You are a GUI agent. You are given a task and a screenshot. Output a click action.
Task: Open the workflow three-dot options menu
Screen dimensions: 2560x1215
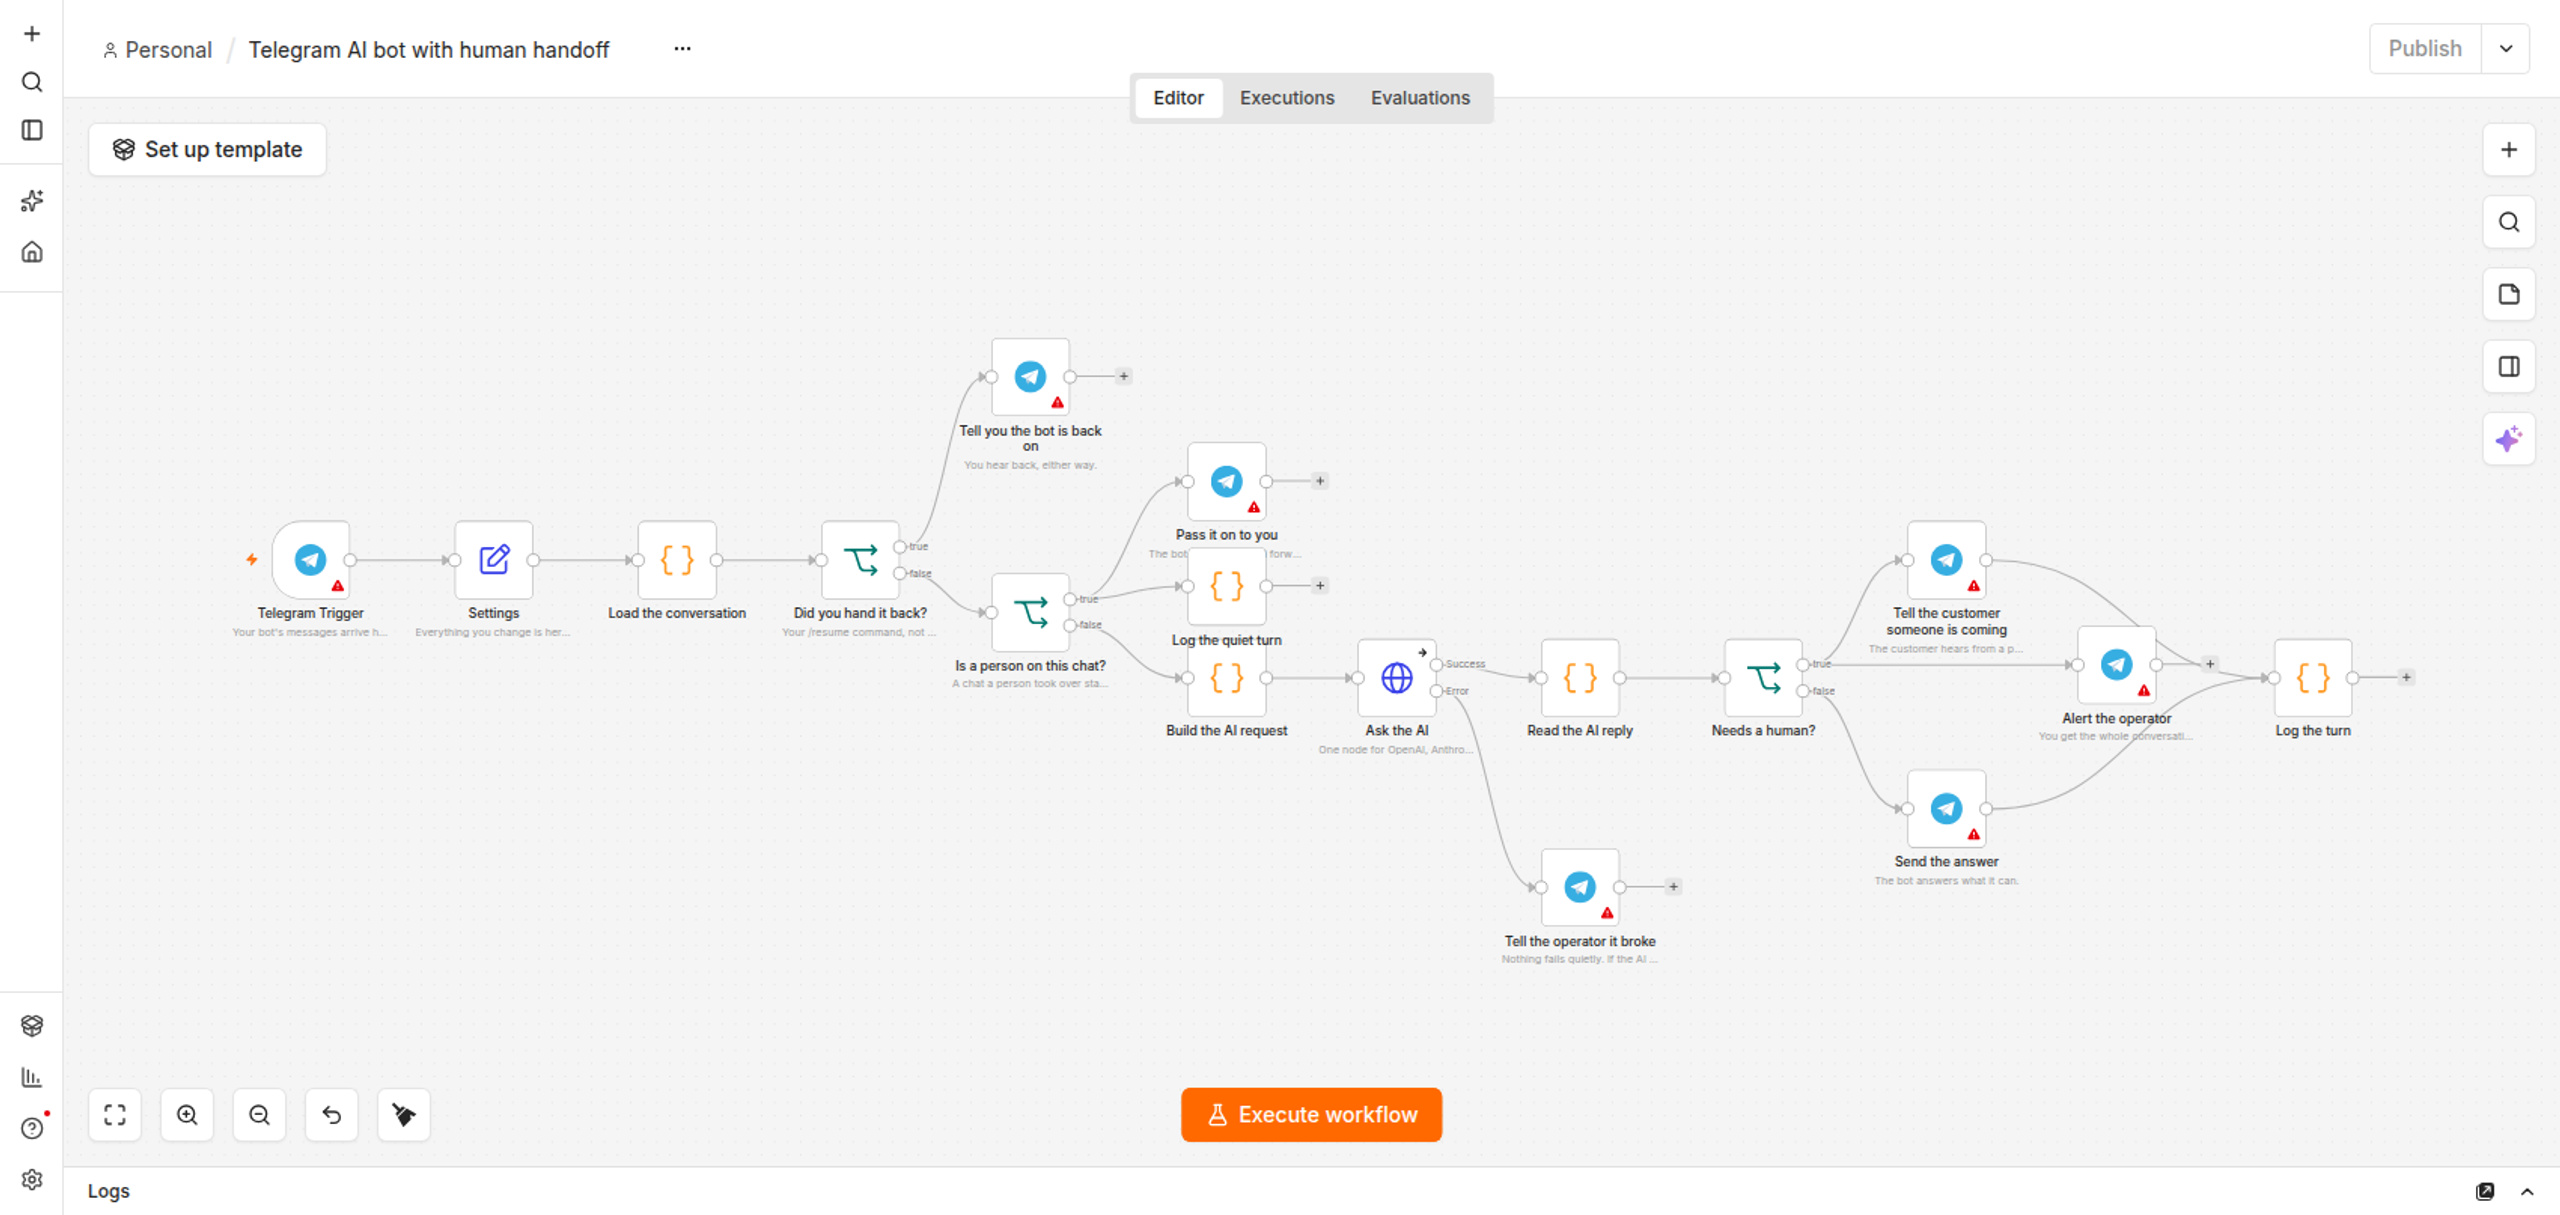[x=682, y=49]
